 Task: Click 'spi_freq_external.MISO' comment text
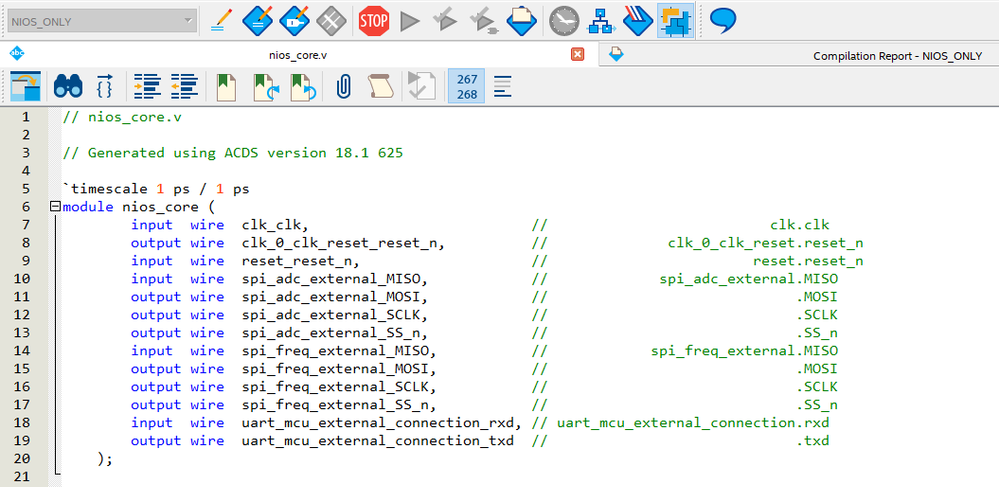click(x=744, y=351)
